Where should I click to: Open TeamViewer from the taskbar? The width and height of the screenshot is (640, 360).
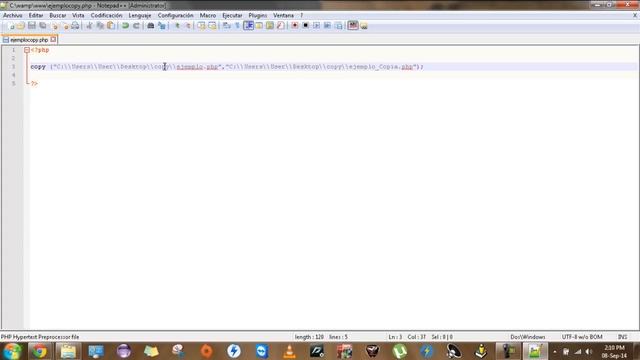pyautogui.click(x=262, y=351)
